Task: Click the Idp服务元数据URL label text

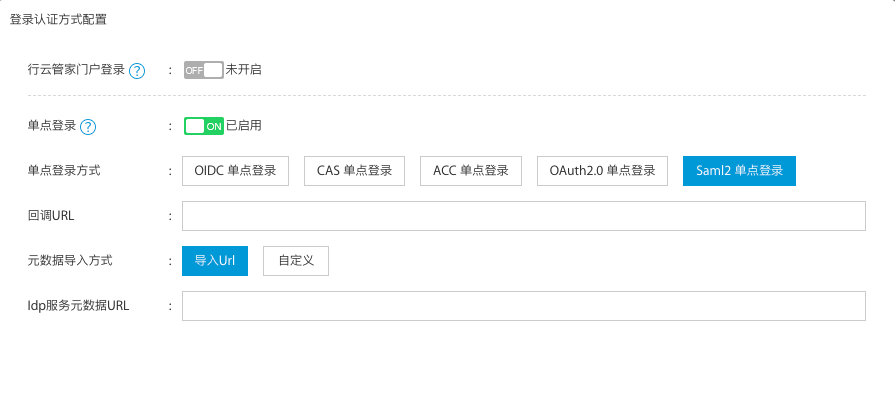Action: point(79,306)
